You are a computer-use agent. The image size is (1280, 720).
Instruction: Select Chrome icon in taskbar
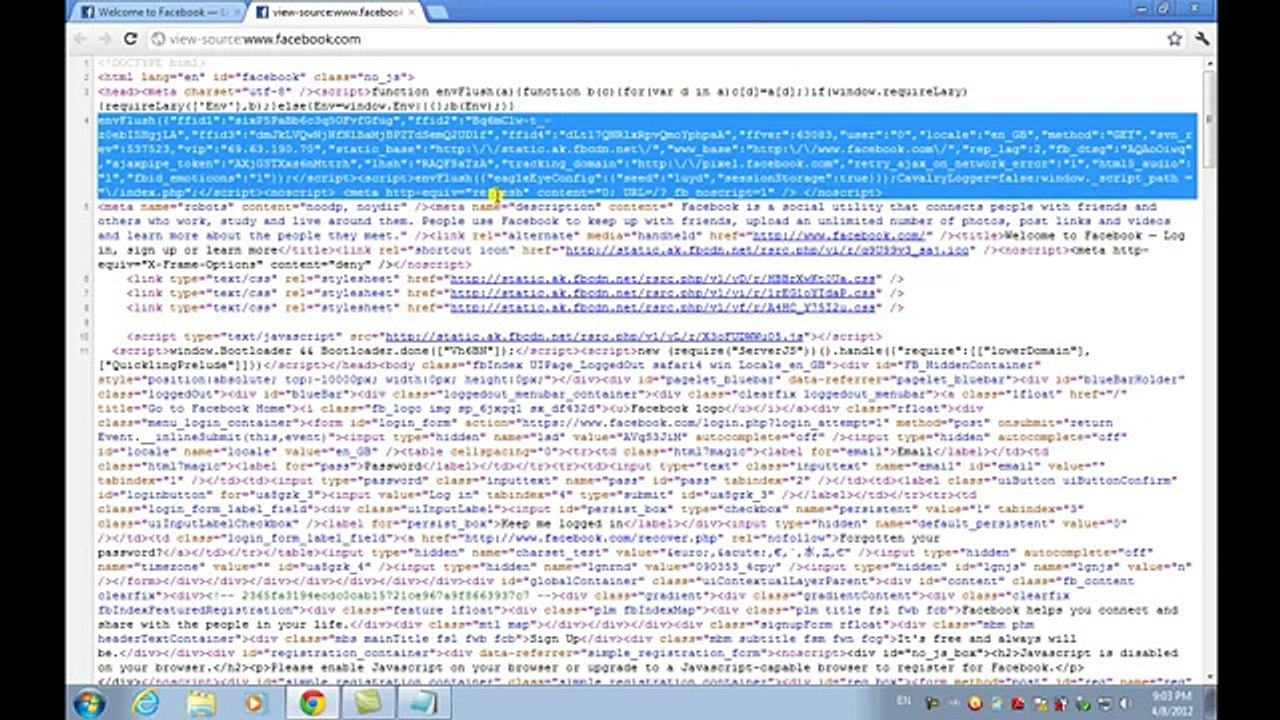point(311,702)
